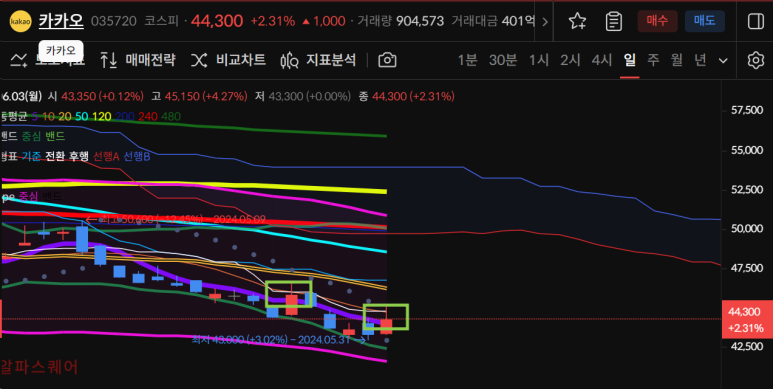Select the 월 monthly timeframe
773x389 pixels.
677,60
